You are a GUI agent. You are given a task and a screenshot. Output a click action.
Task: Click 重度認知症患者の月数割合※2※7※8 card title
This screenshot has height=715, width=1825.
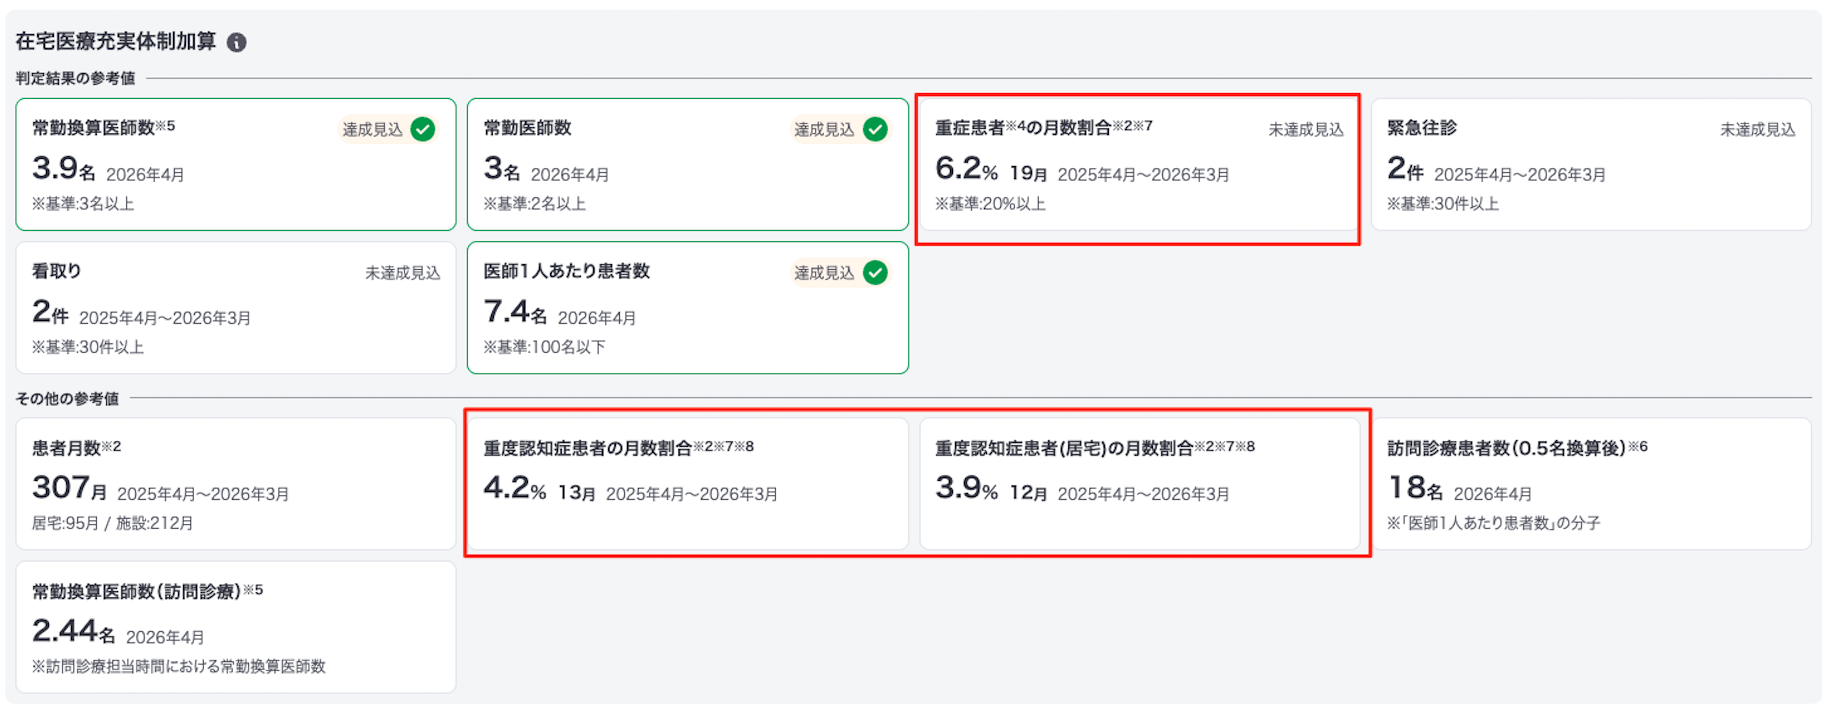(618, 447)
